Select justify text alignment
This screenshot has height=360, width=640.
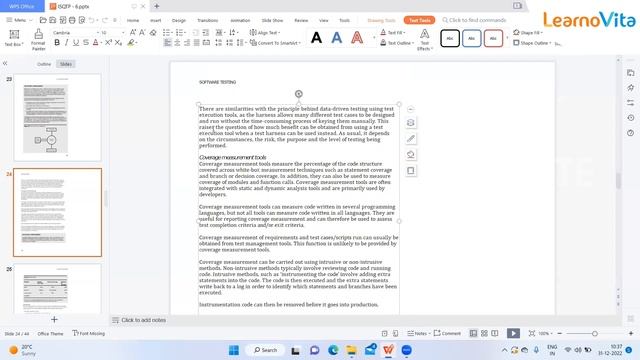point(197,42)
